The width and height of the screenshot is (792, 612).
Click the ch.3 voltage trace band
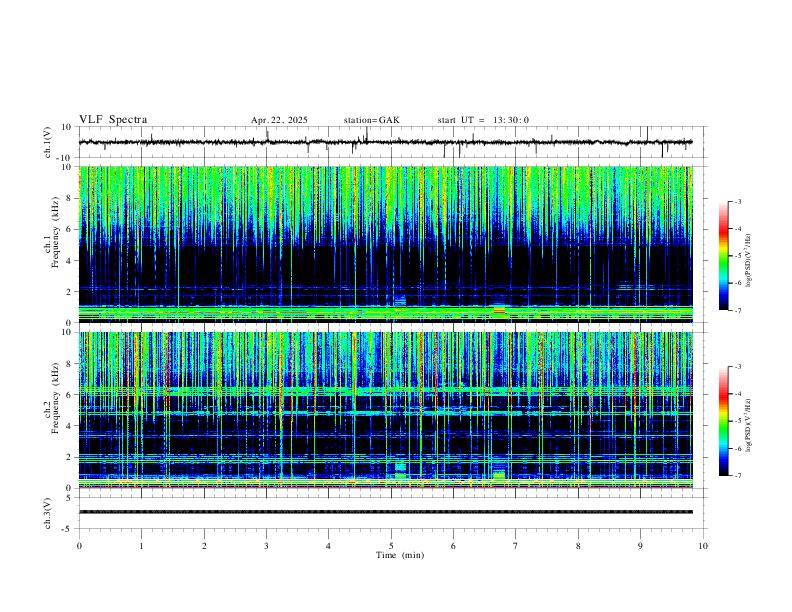(385, 512)
